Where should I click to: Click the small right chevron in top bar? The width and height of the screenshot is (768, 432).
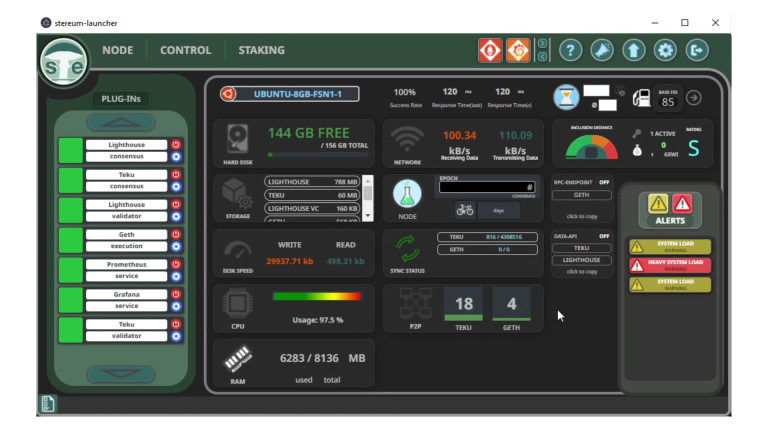(x=543, y=44)
